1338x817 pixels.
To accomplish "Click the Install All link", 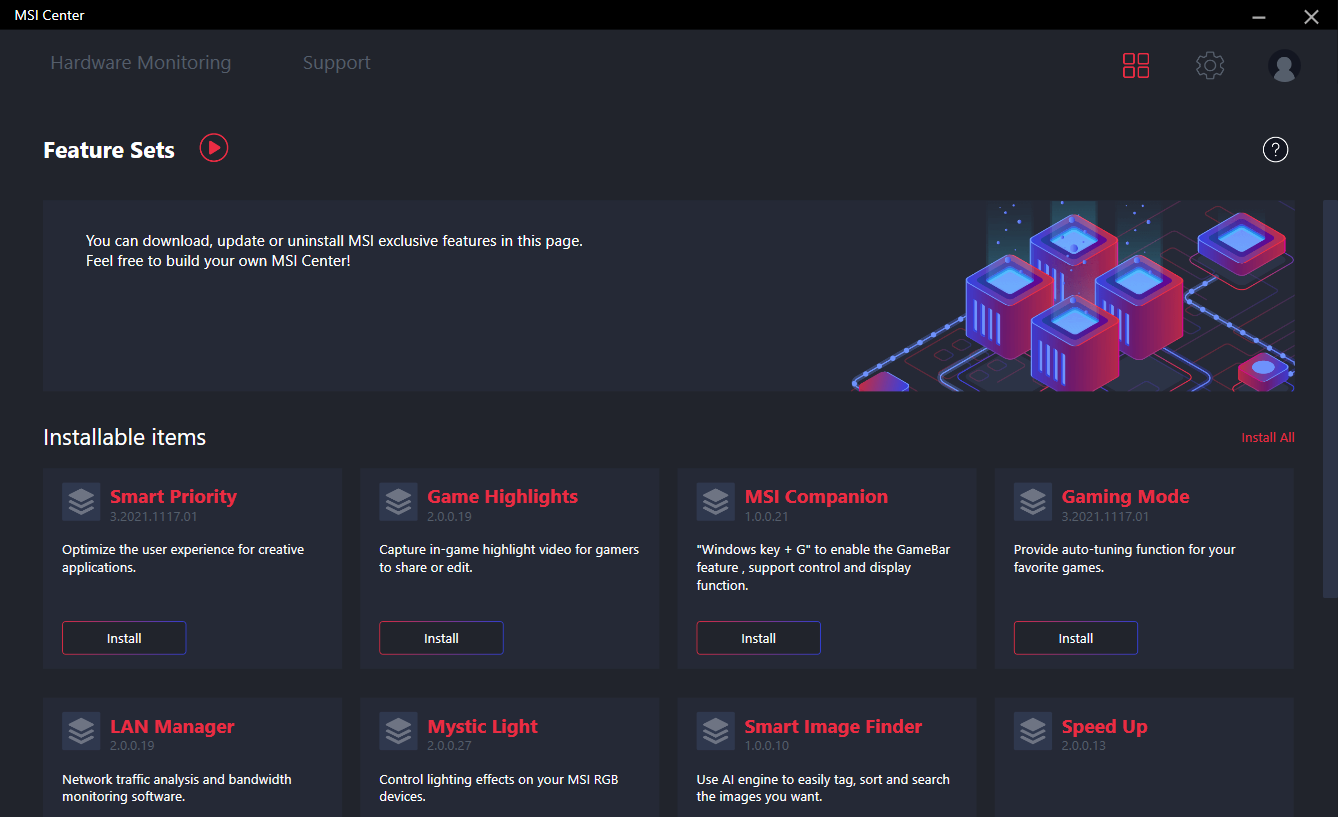I will (1268, 437).
